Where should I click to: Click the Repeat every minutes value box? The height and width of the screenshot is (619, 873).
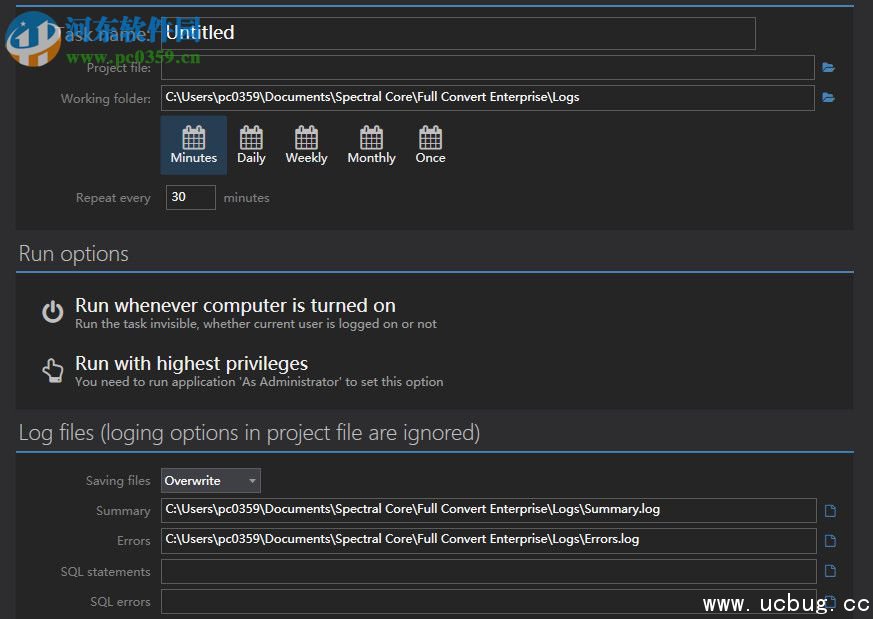pyautogui.click(x=190, y=197)
